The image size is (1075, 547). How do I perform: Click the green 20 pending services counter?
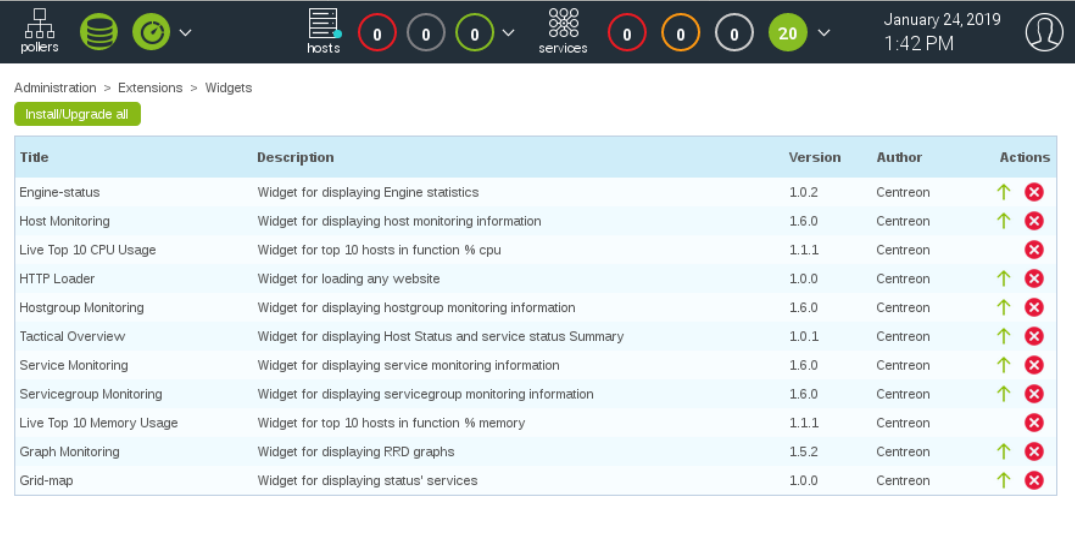pos(788,34)
